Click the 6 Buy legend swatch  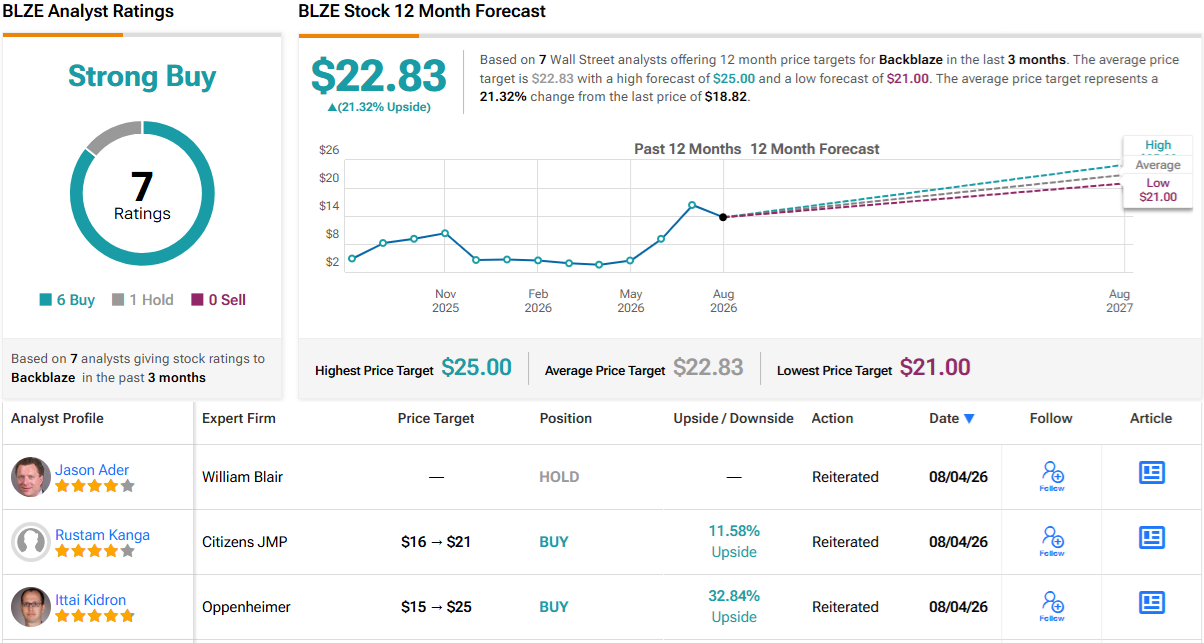[x=45, y=300]
